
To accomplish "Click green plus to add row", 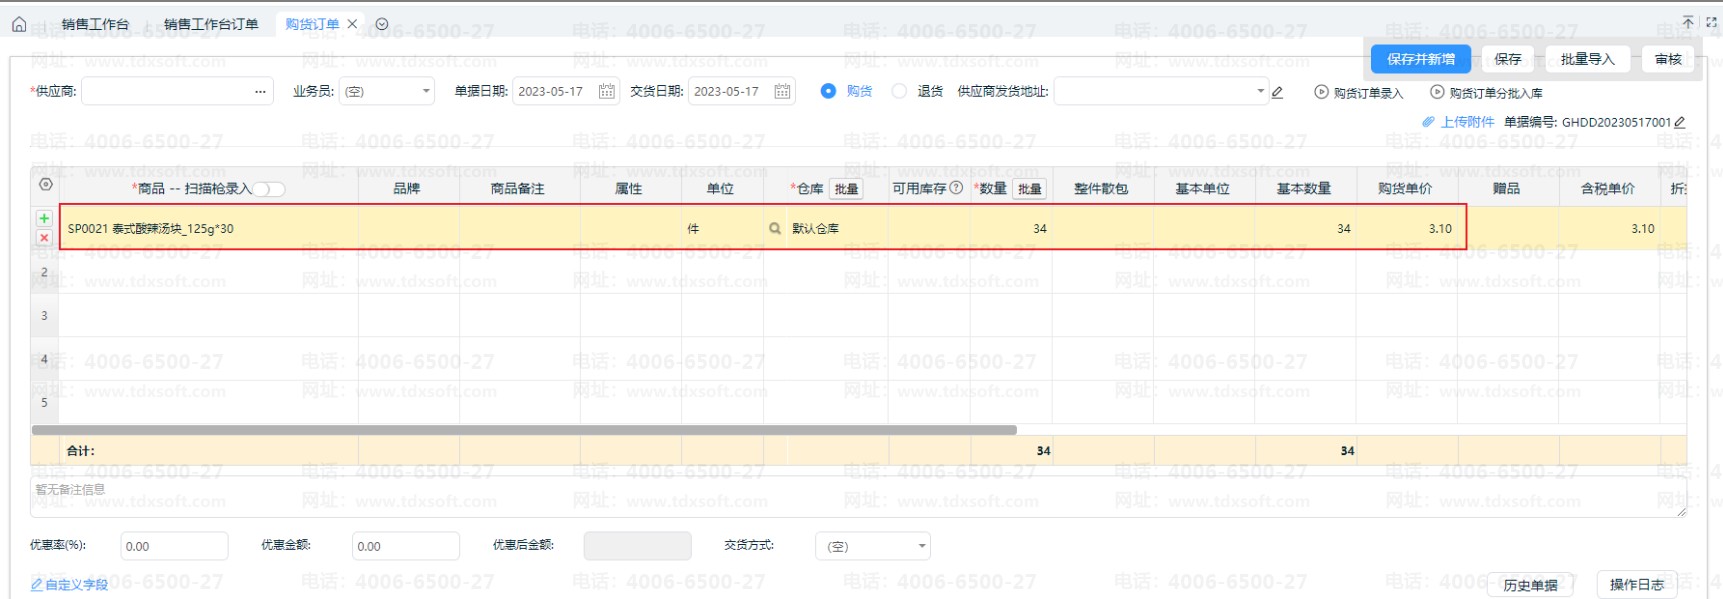I will [x=44, y=218].
